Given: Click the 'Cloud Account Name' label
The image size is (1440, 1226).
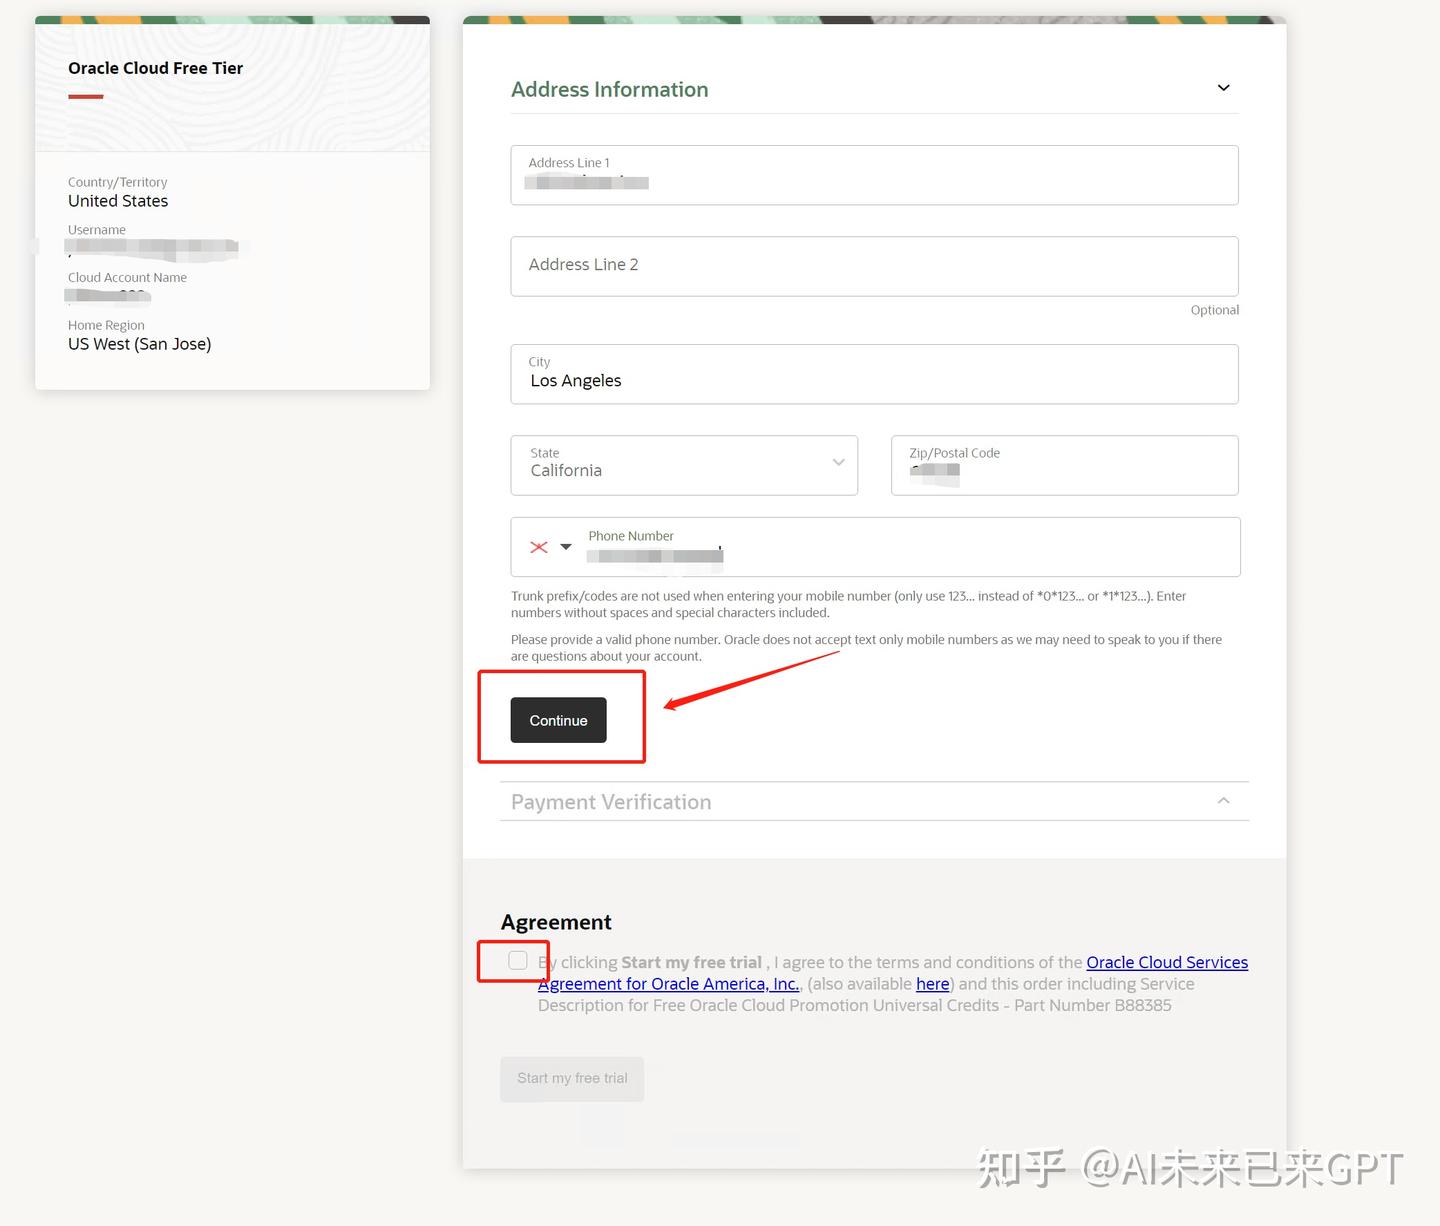Looking at the screenshot, I should click(127, 277).
